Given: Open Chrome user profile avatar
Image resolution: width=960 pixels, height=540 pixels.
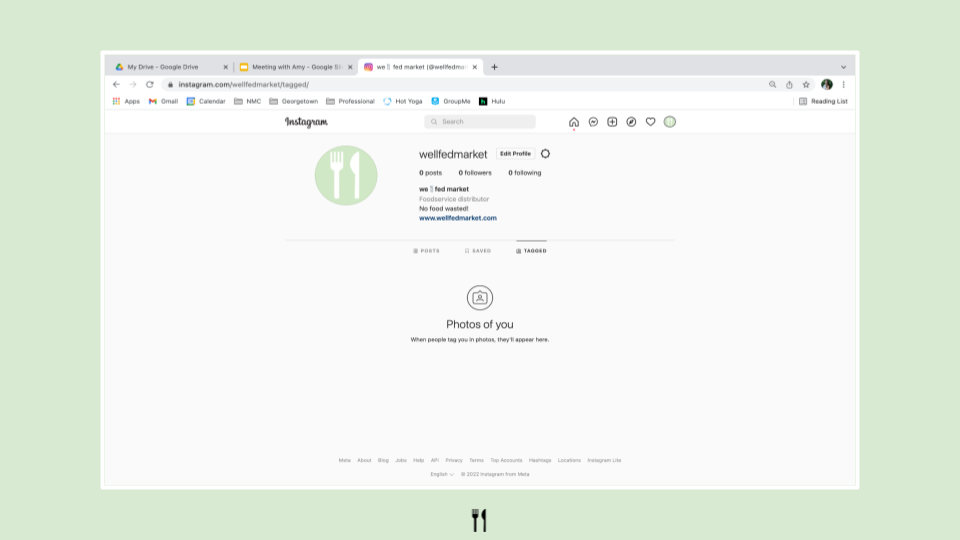Looking at the screenshot, I should click(x=827, y=84).
